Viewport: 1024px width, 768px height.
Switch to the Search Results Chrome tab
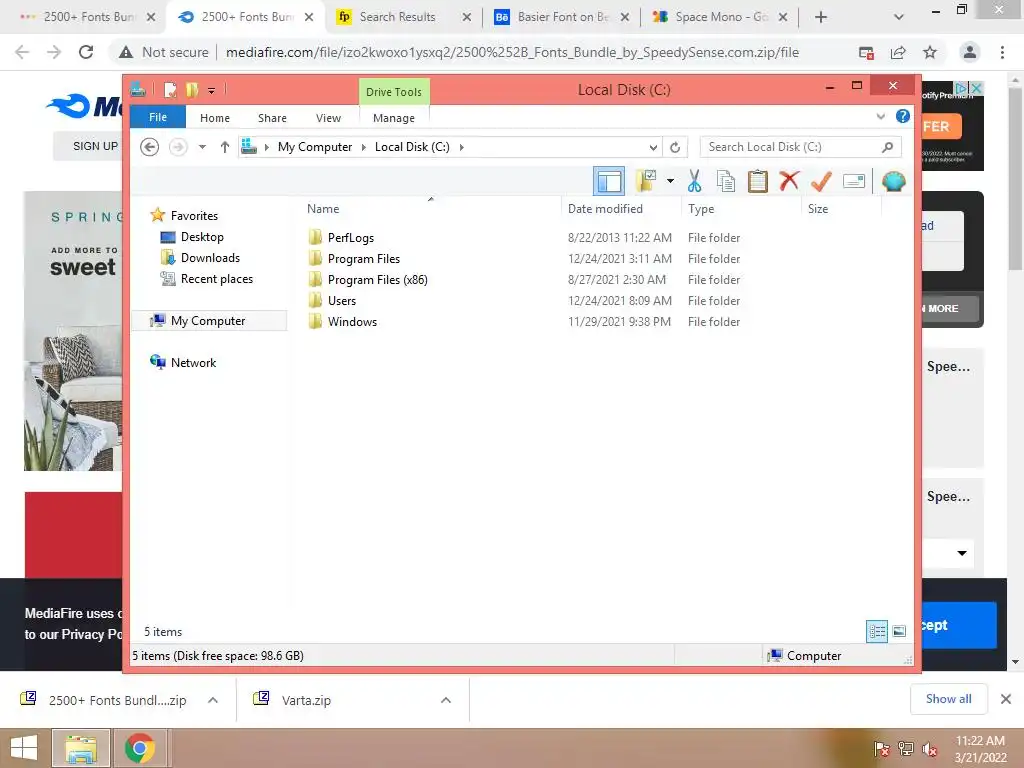[x=397, y=17]
